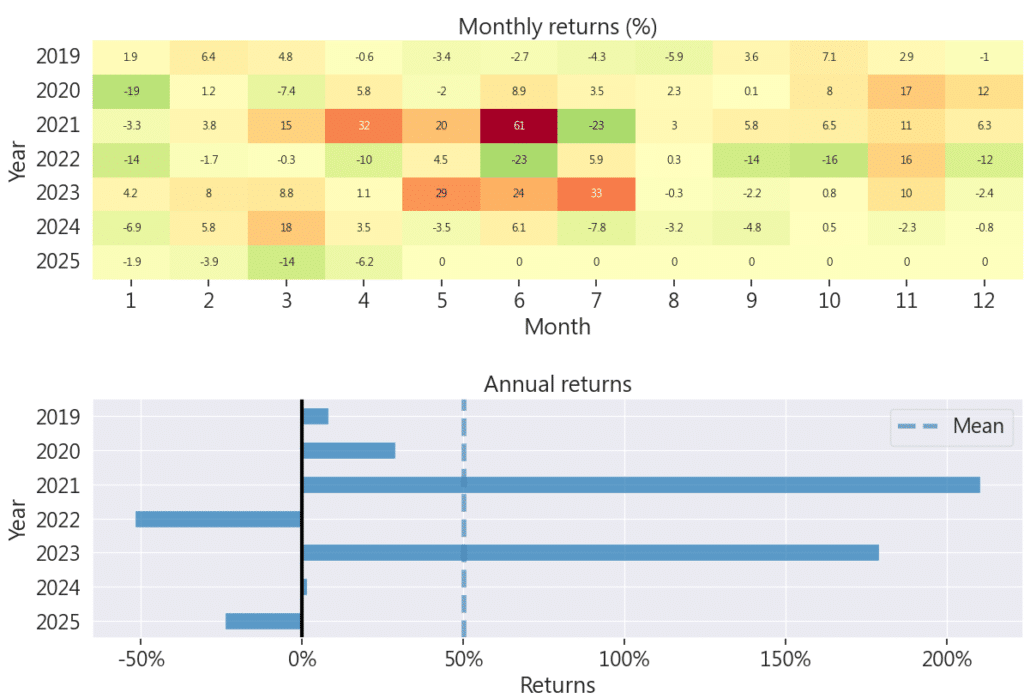Click the 2023 annual returns bar
The height and width of the screenshot is (698, 1024).
[x=590, y=553]
